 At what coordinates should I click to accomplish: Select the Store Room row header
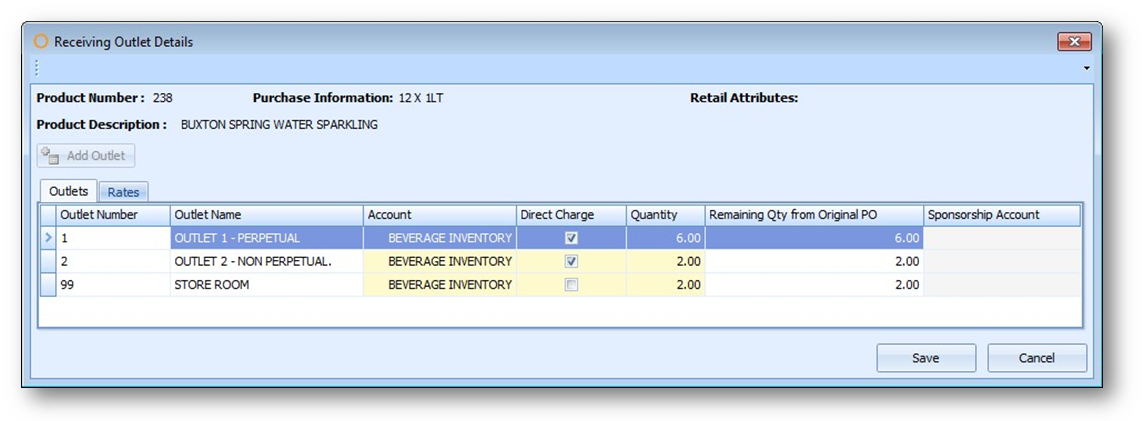click(48, 285)
